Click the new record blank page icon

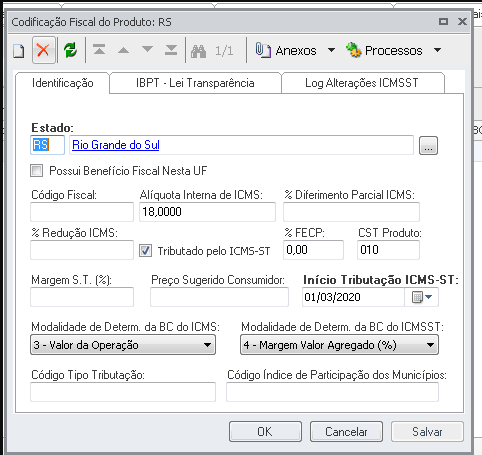point(19,51)
